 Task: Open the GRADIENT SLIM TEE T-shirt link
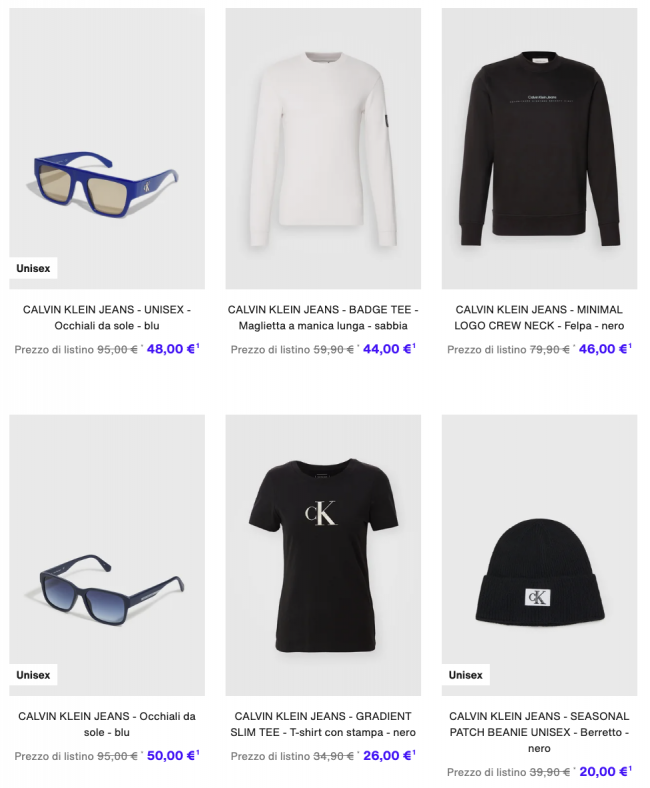click(x=323, y=724)
